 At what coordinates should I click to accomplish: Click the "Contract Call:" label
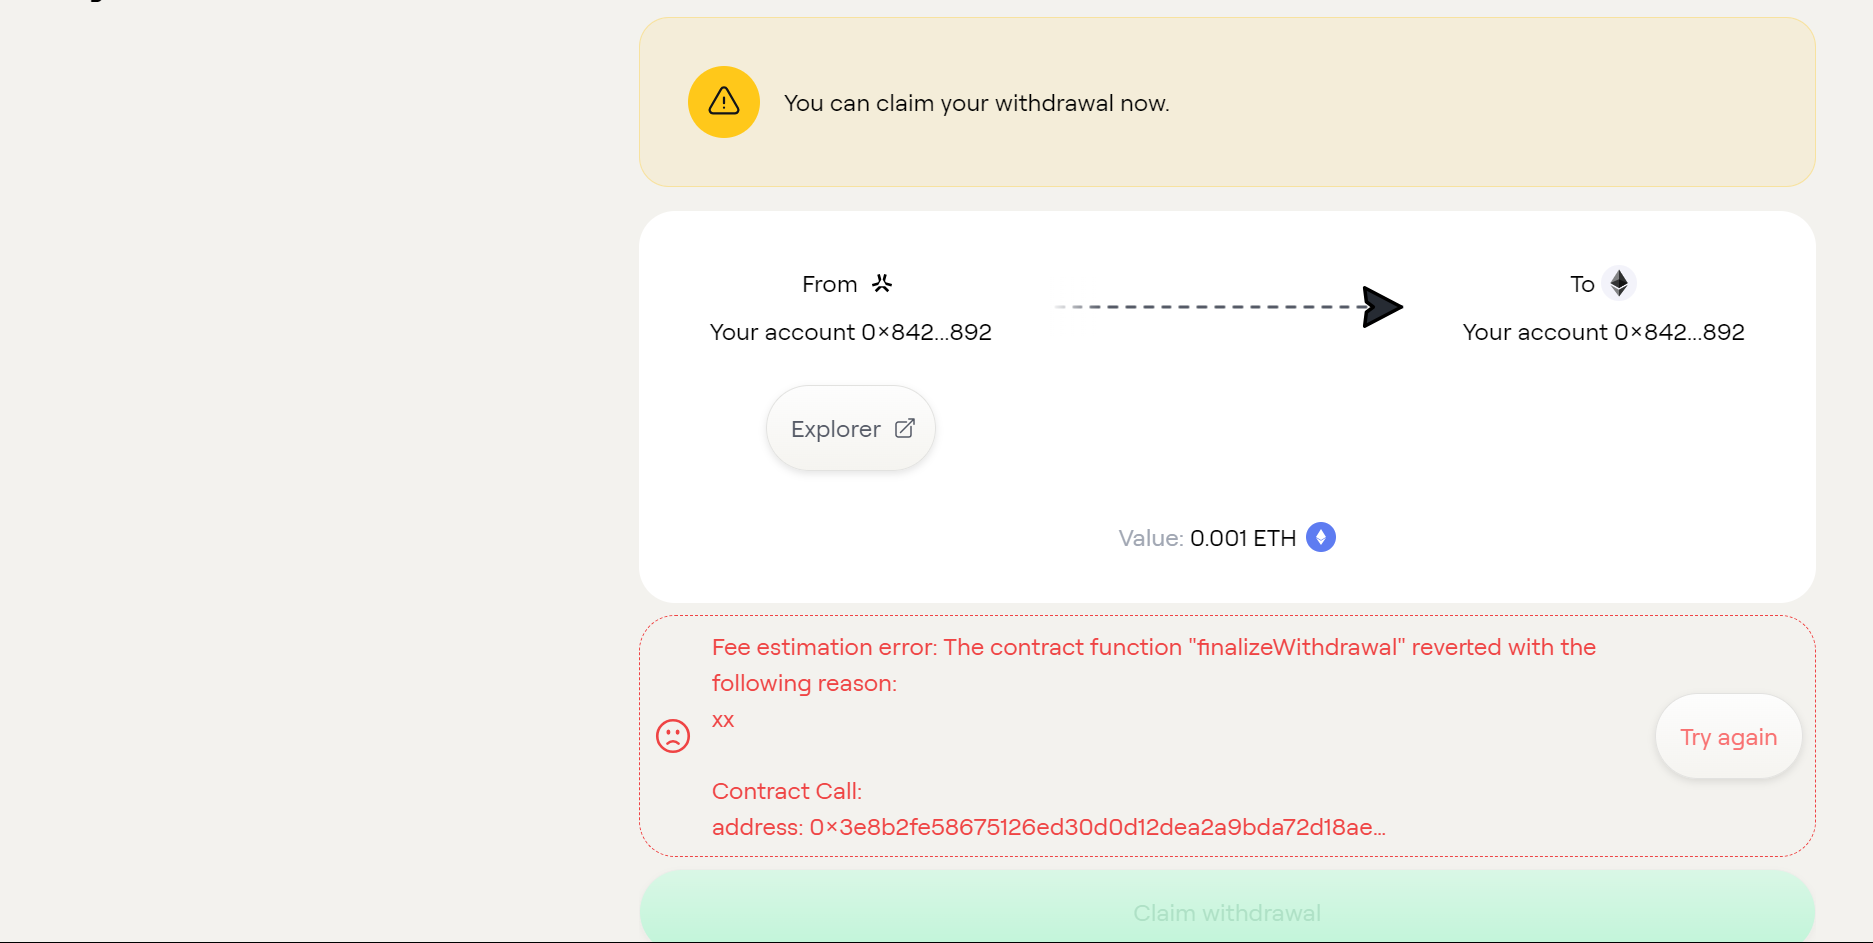pos(786,791)
